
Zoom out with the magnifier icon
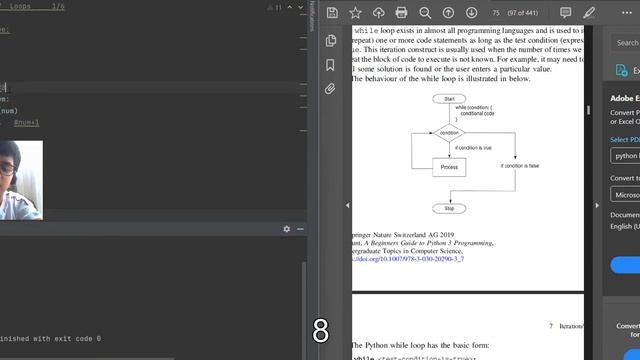(x=425, y=13)
